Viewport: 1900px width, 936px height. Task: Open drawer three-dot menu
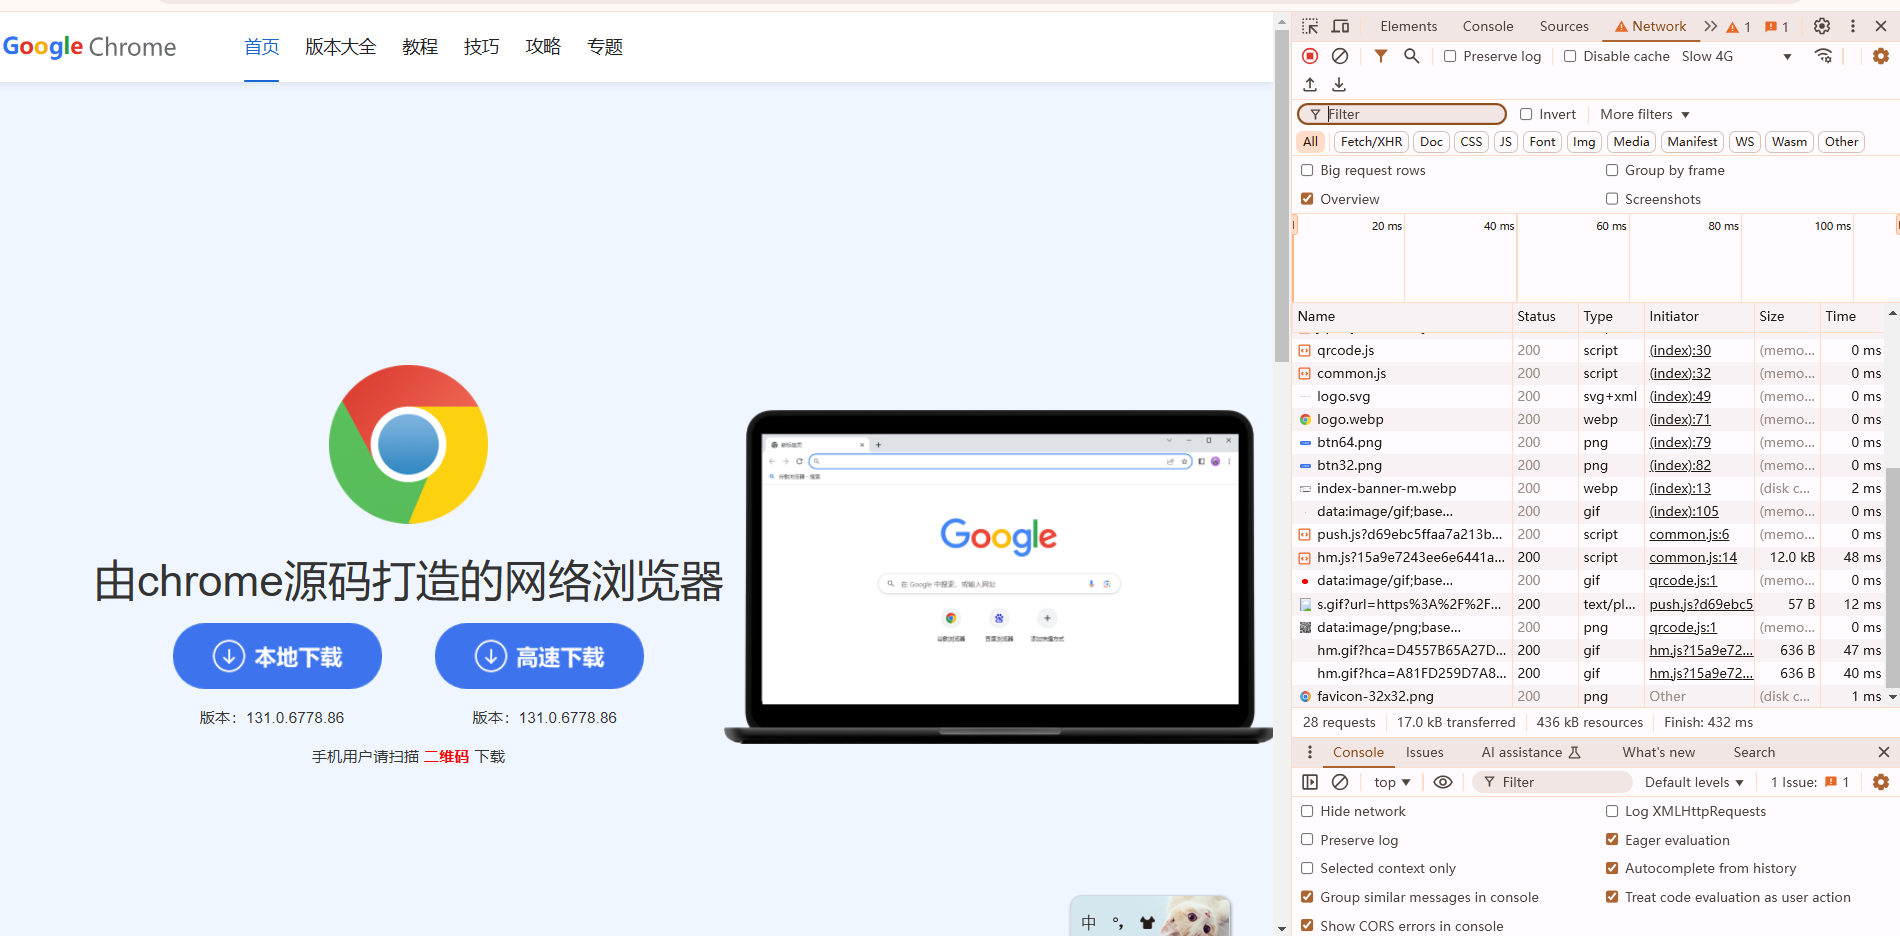click(1310, 752)
